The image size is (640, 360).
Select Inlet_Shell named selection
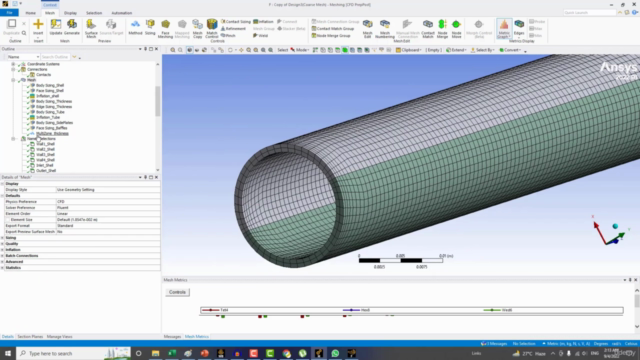pyautogui.click(x=44, y=165)
